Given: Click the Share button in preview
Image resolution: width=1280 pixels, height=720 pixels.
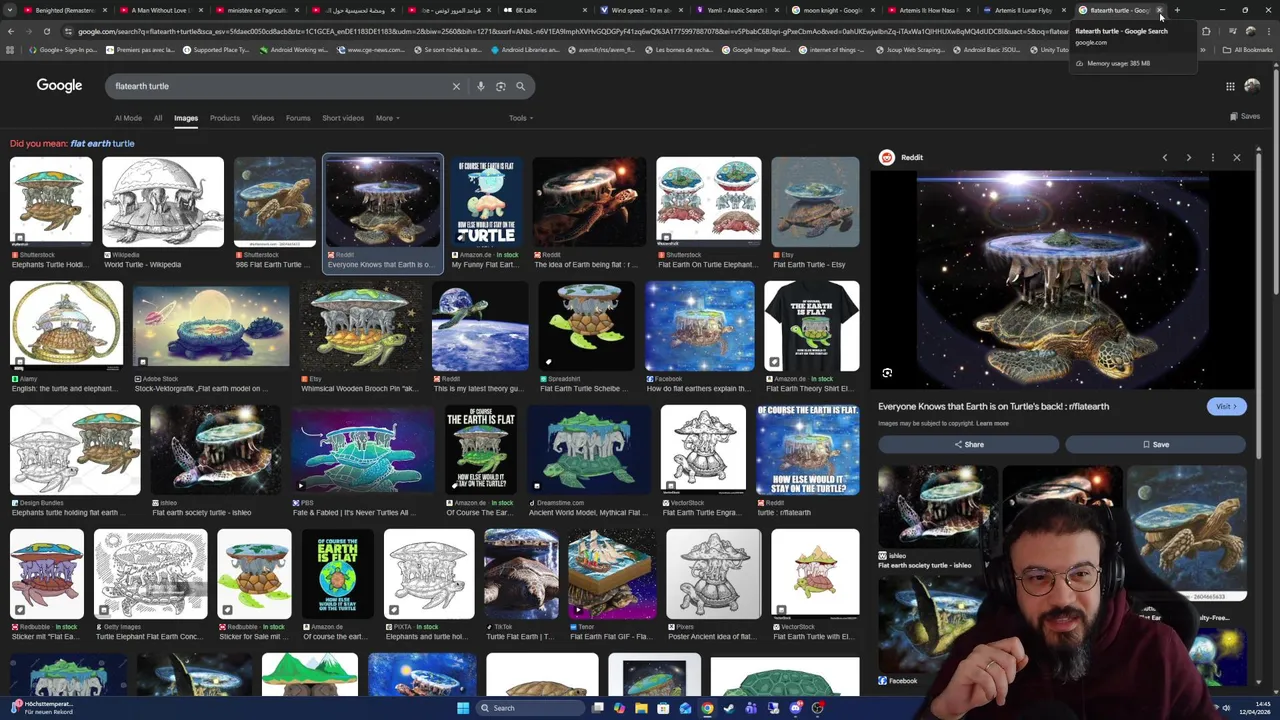Looking at the screenshot, I should pos(968,444).
